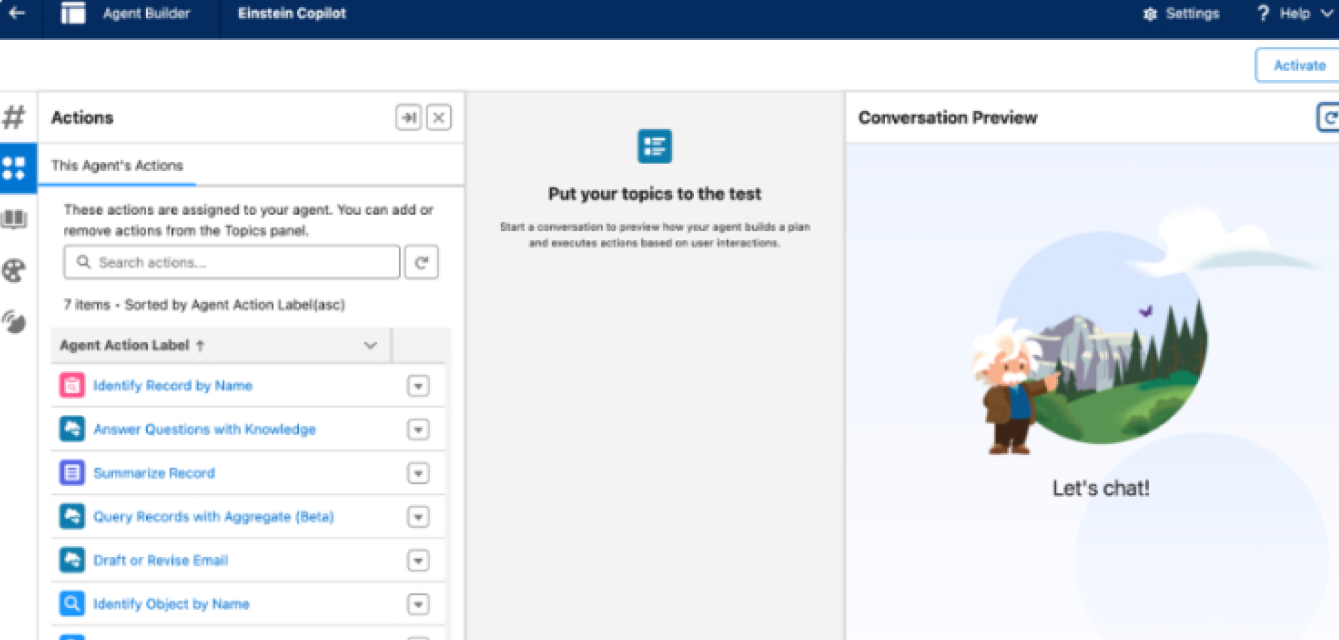This screenshot has height=640, width=1339.
Task: Open the palette sidebar icon
Action: click(14, 270)
